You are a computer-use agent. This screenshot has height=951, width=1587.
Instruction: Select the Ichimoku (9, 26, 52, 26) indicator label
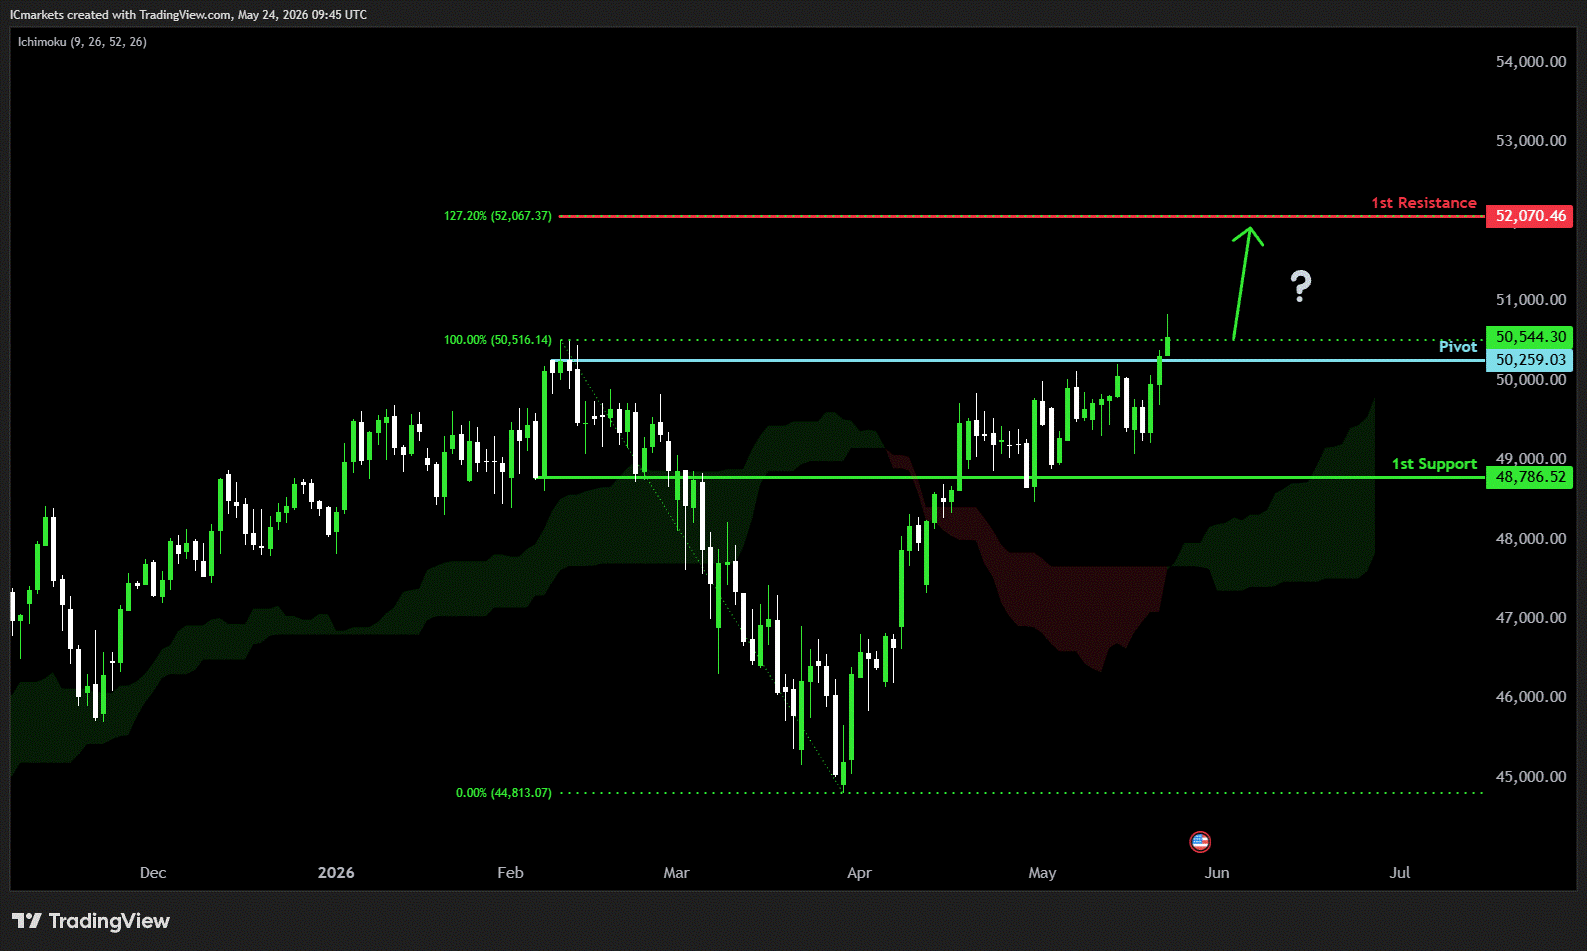tap(82, 42)
